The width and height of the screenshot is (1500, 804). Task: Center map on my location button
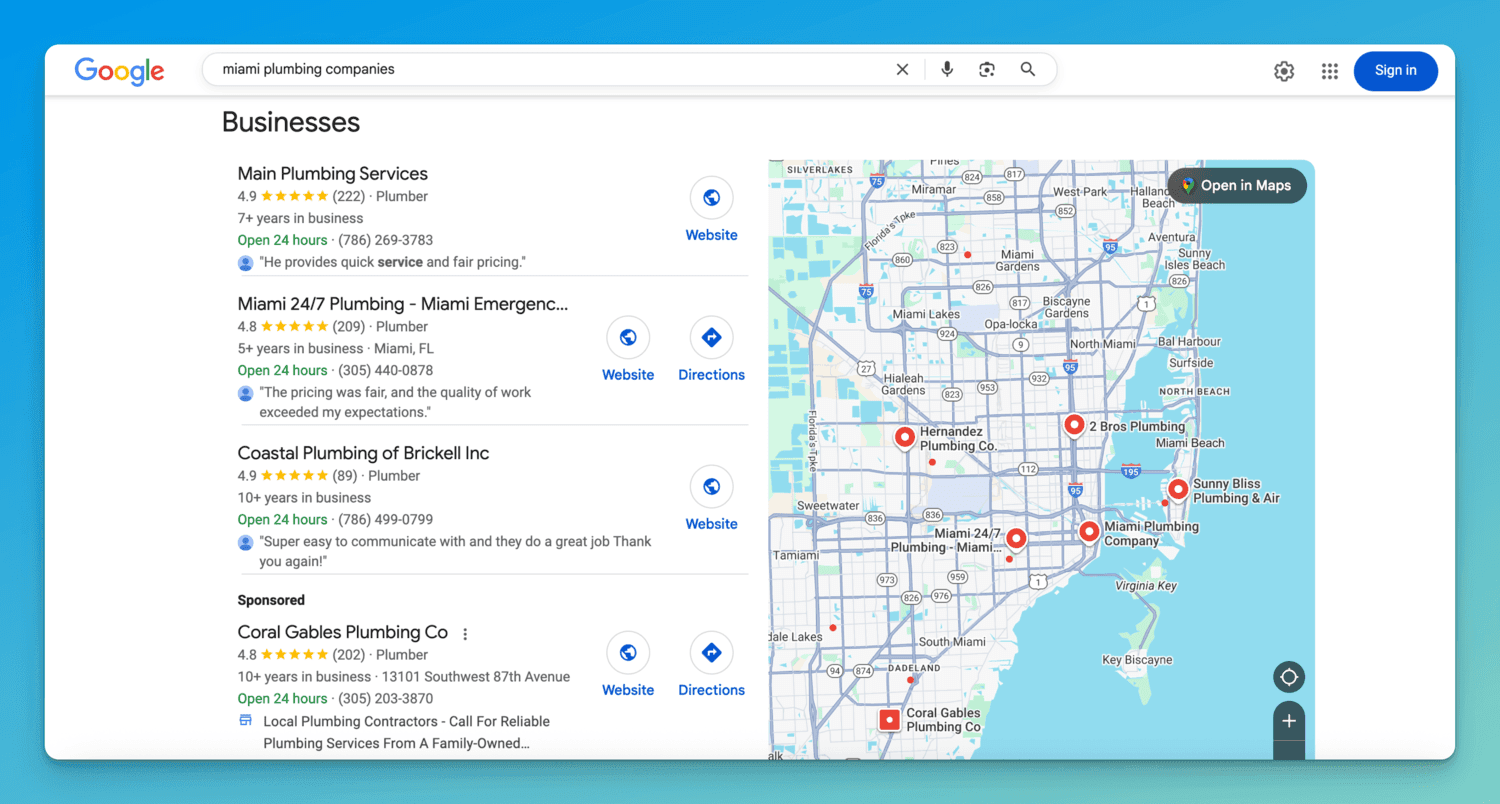point(1288,678)
